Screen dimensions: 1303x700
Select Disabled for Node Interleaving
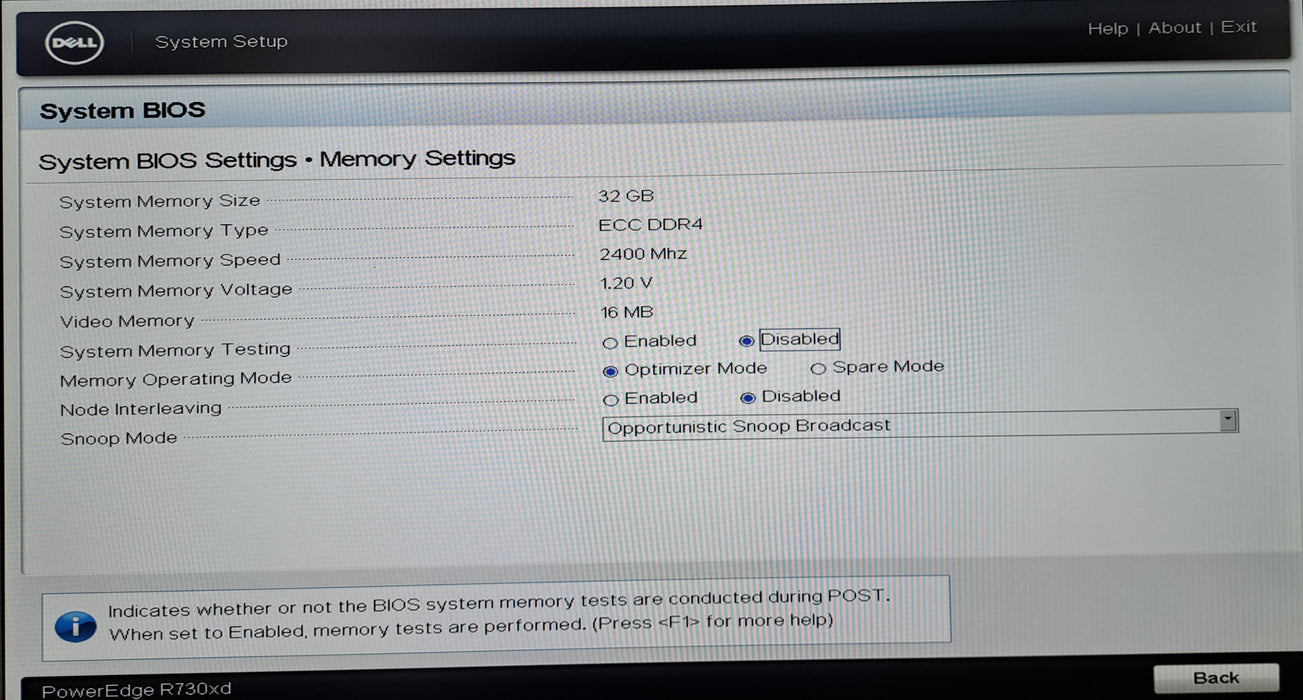tap(747, 398)
